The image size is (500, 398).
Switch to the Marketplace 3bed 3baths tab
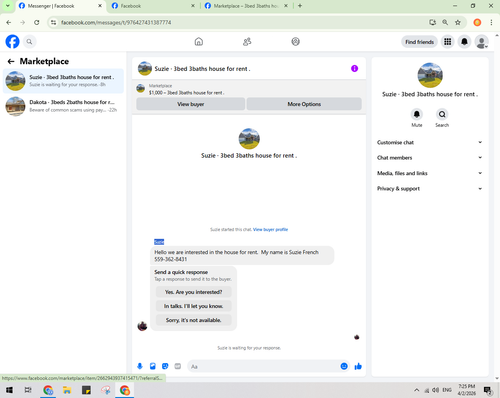246,6
